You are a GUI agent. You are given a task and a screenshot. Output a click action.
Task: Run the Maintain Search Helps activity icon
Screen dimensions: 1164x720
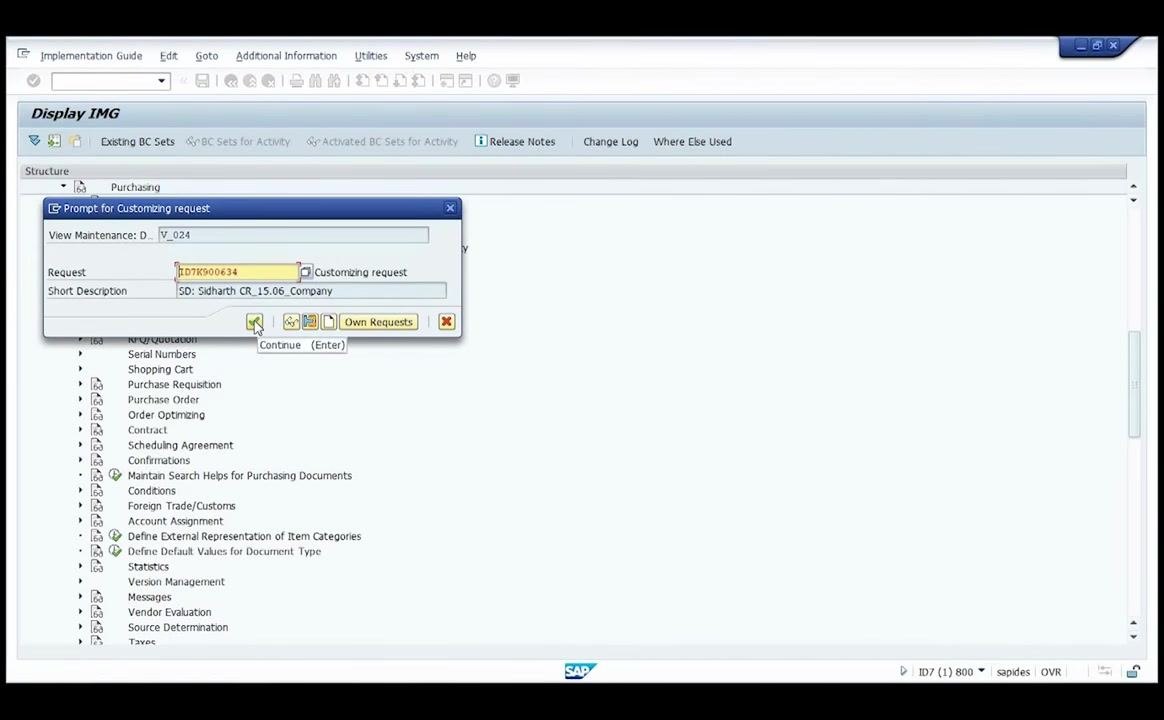[x=115, y=475]
